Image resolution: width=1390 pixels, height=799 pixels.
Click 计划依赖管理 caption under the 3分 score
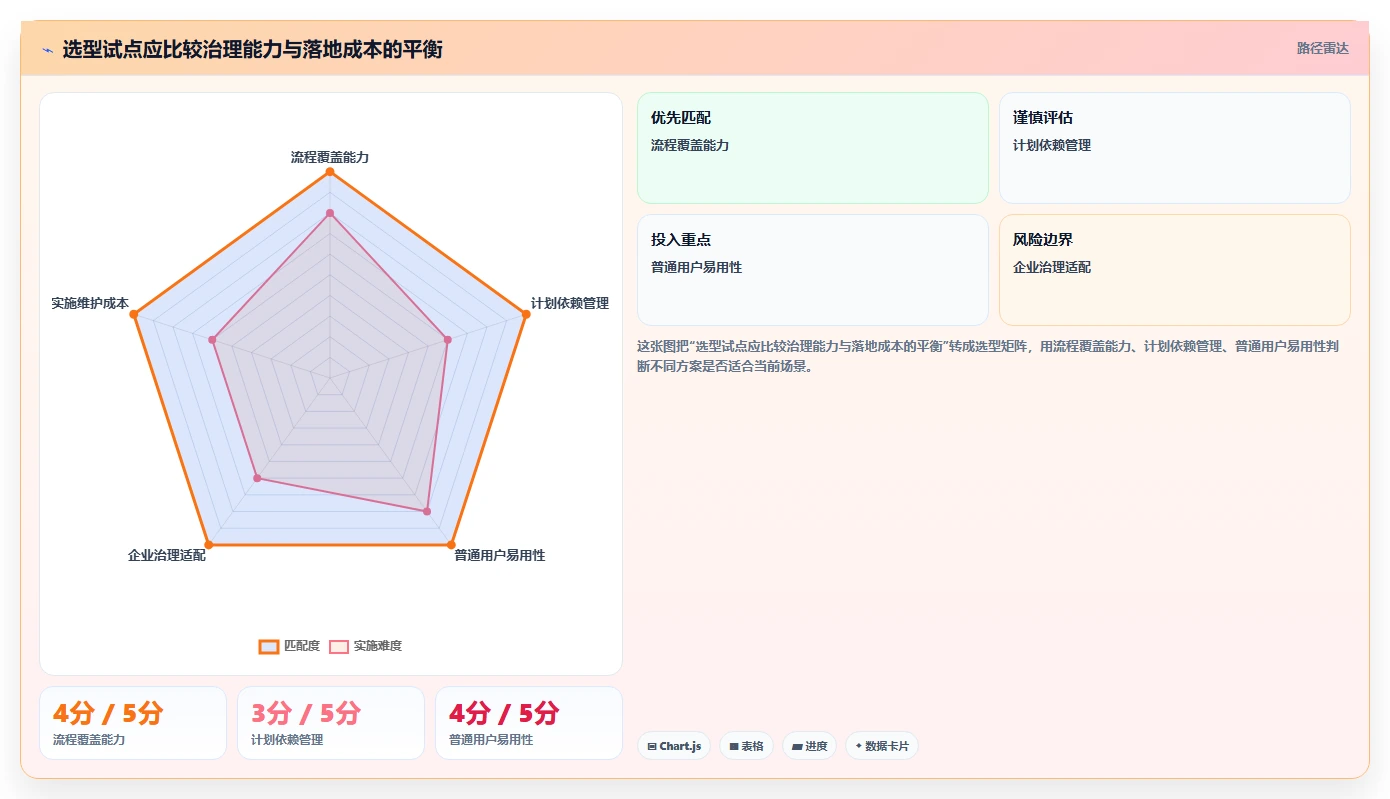tap(287, 740)
